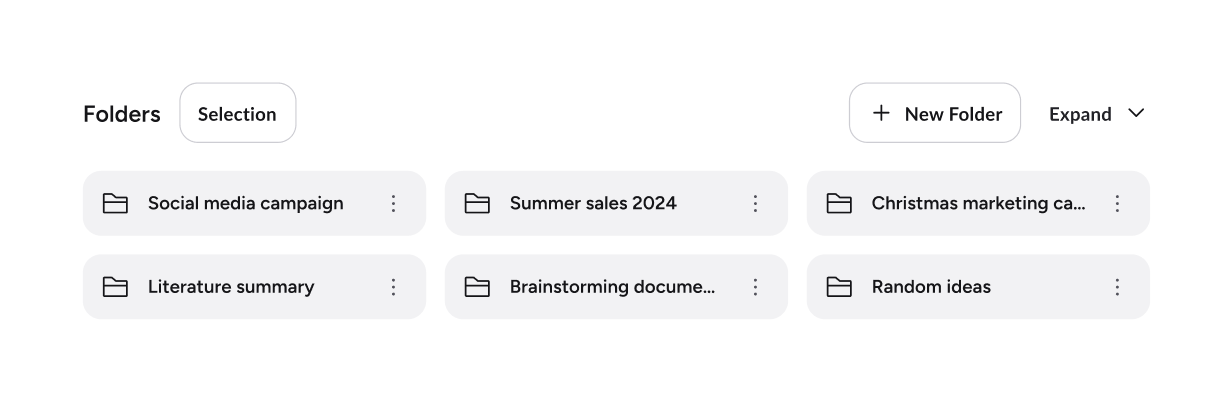Click the Brainstorming document folder icon

[477, 287]
